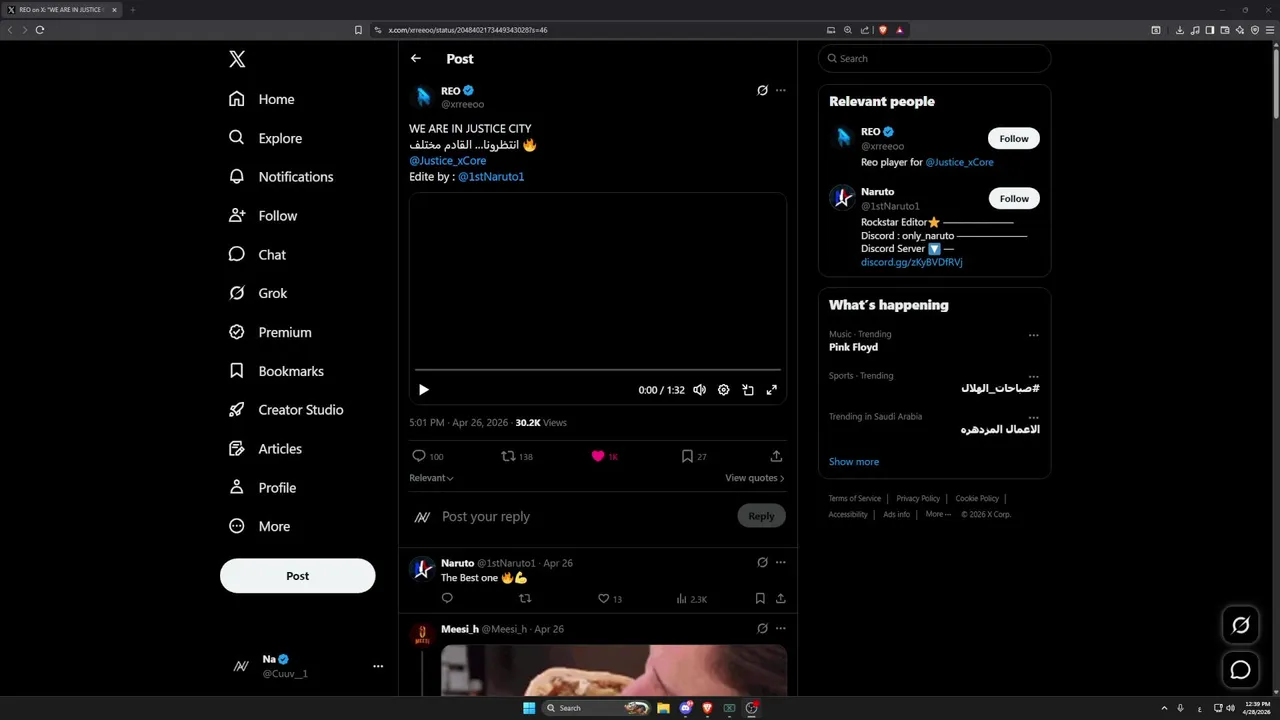The width and height of the screenshot is (1280, 720).
Task: Share Naruto's reply
Action: 781,599
